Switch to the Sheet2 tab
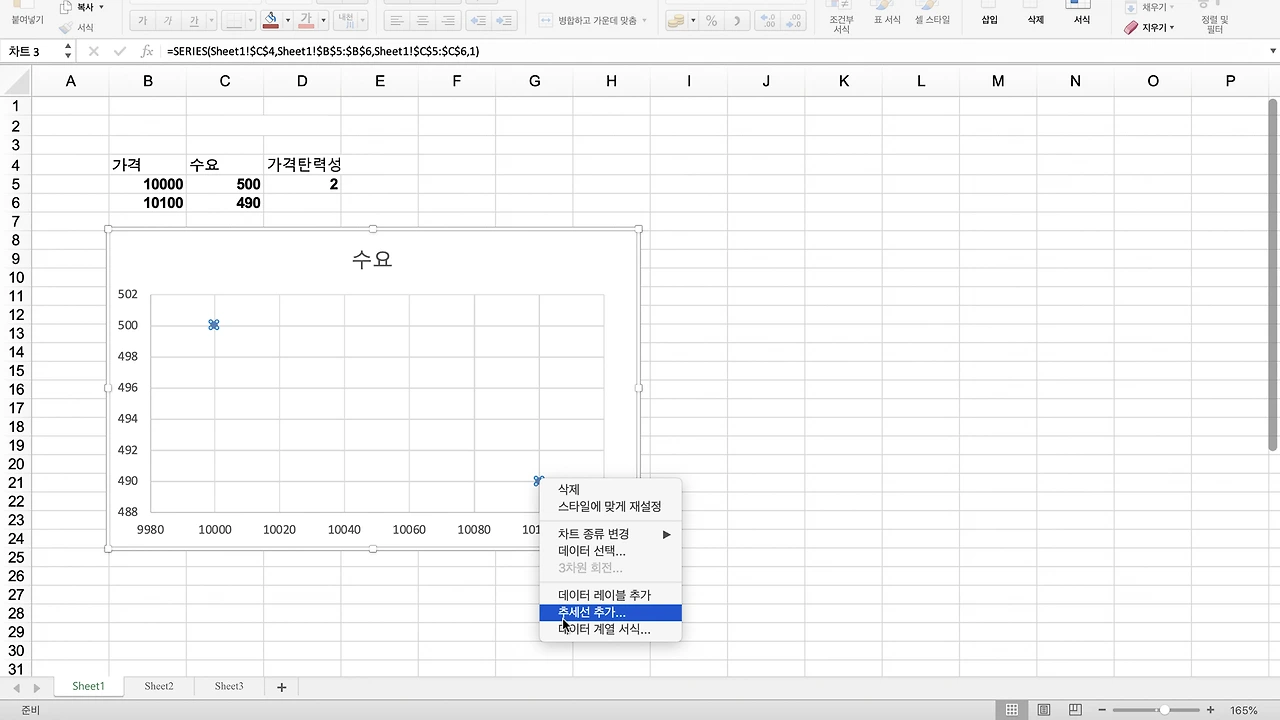Screen dimensions: 1280x720 tap(158, 686)
